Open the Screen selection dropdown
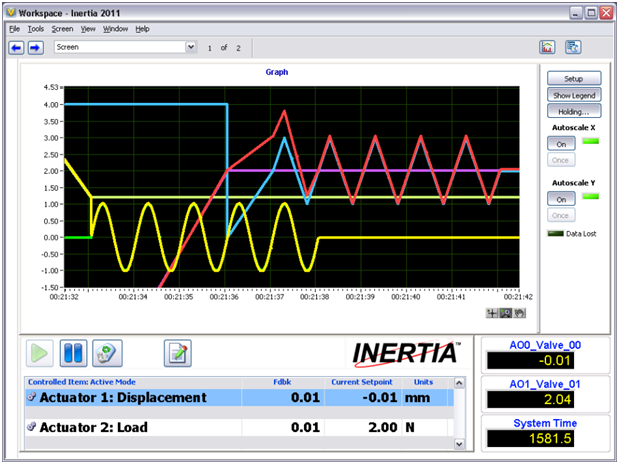Image resolution: width=619 pixels, height=464 pixels. point(190,47)
